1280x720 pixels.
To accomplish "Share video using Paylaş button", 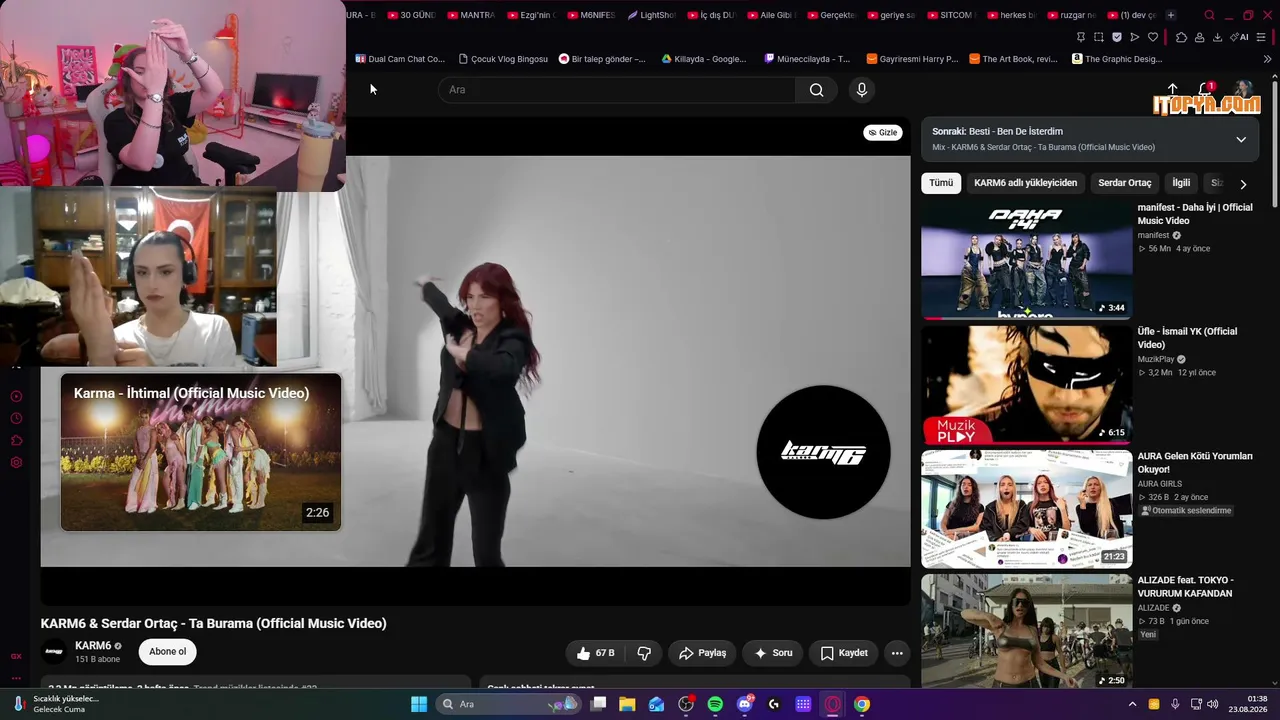I will (702, 653).
